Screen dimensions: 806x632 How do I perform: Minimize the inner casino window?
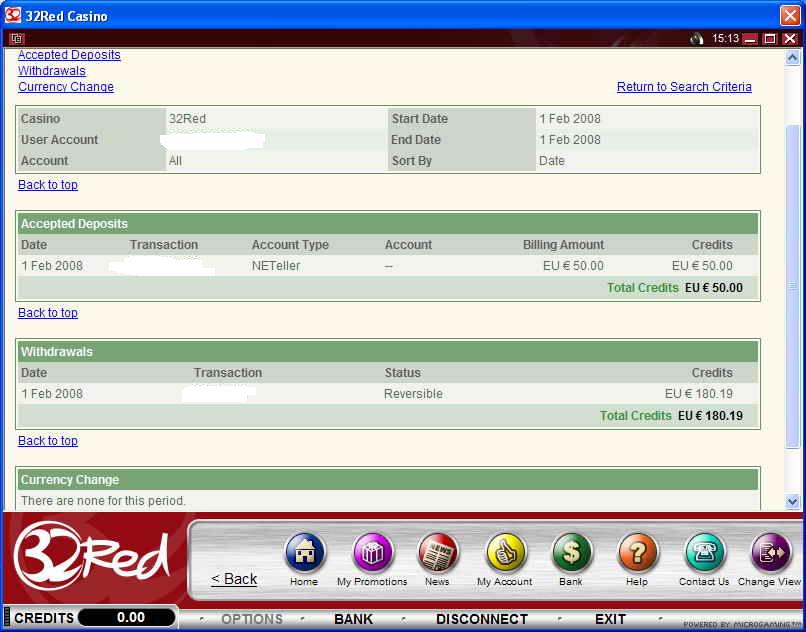point(750,39)
